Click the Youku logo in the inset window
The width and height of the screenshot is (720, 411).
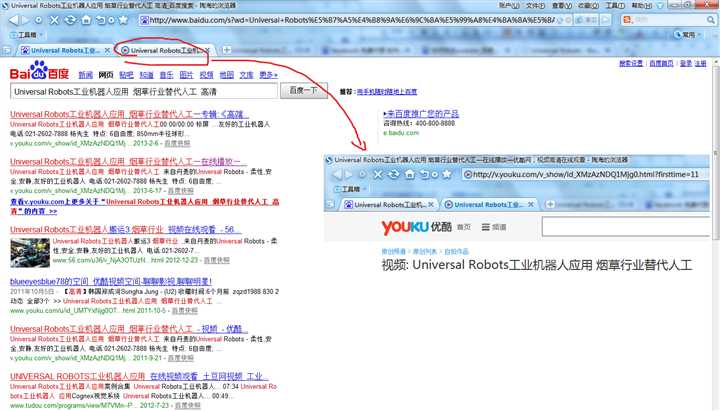tap(416, 227)
